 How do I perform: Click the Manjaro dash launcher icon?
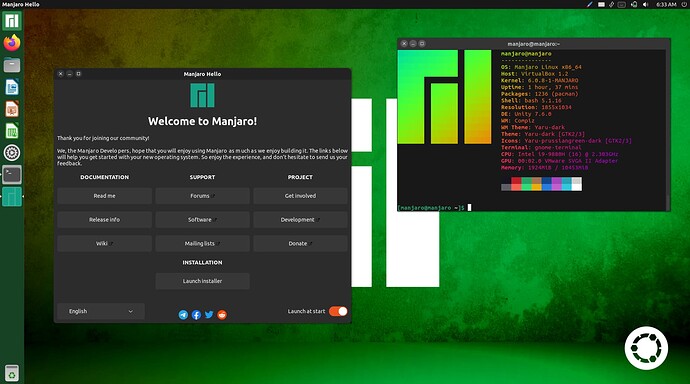pos(12,21)
